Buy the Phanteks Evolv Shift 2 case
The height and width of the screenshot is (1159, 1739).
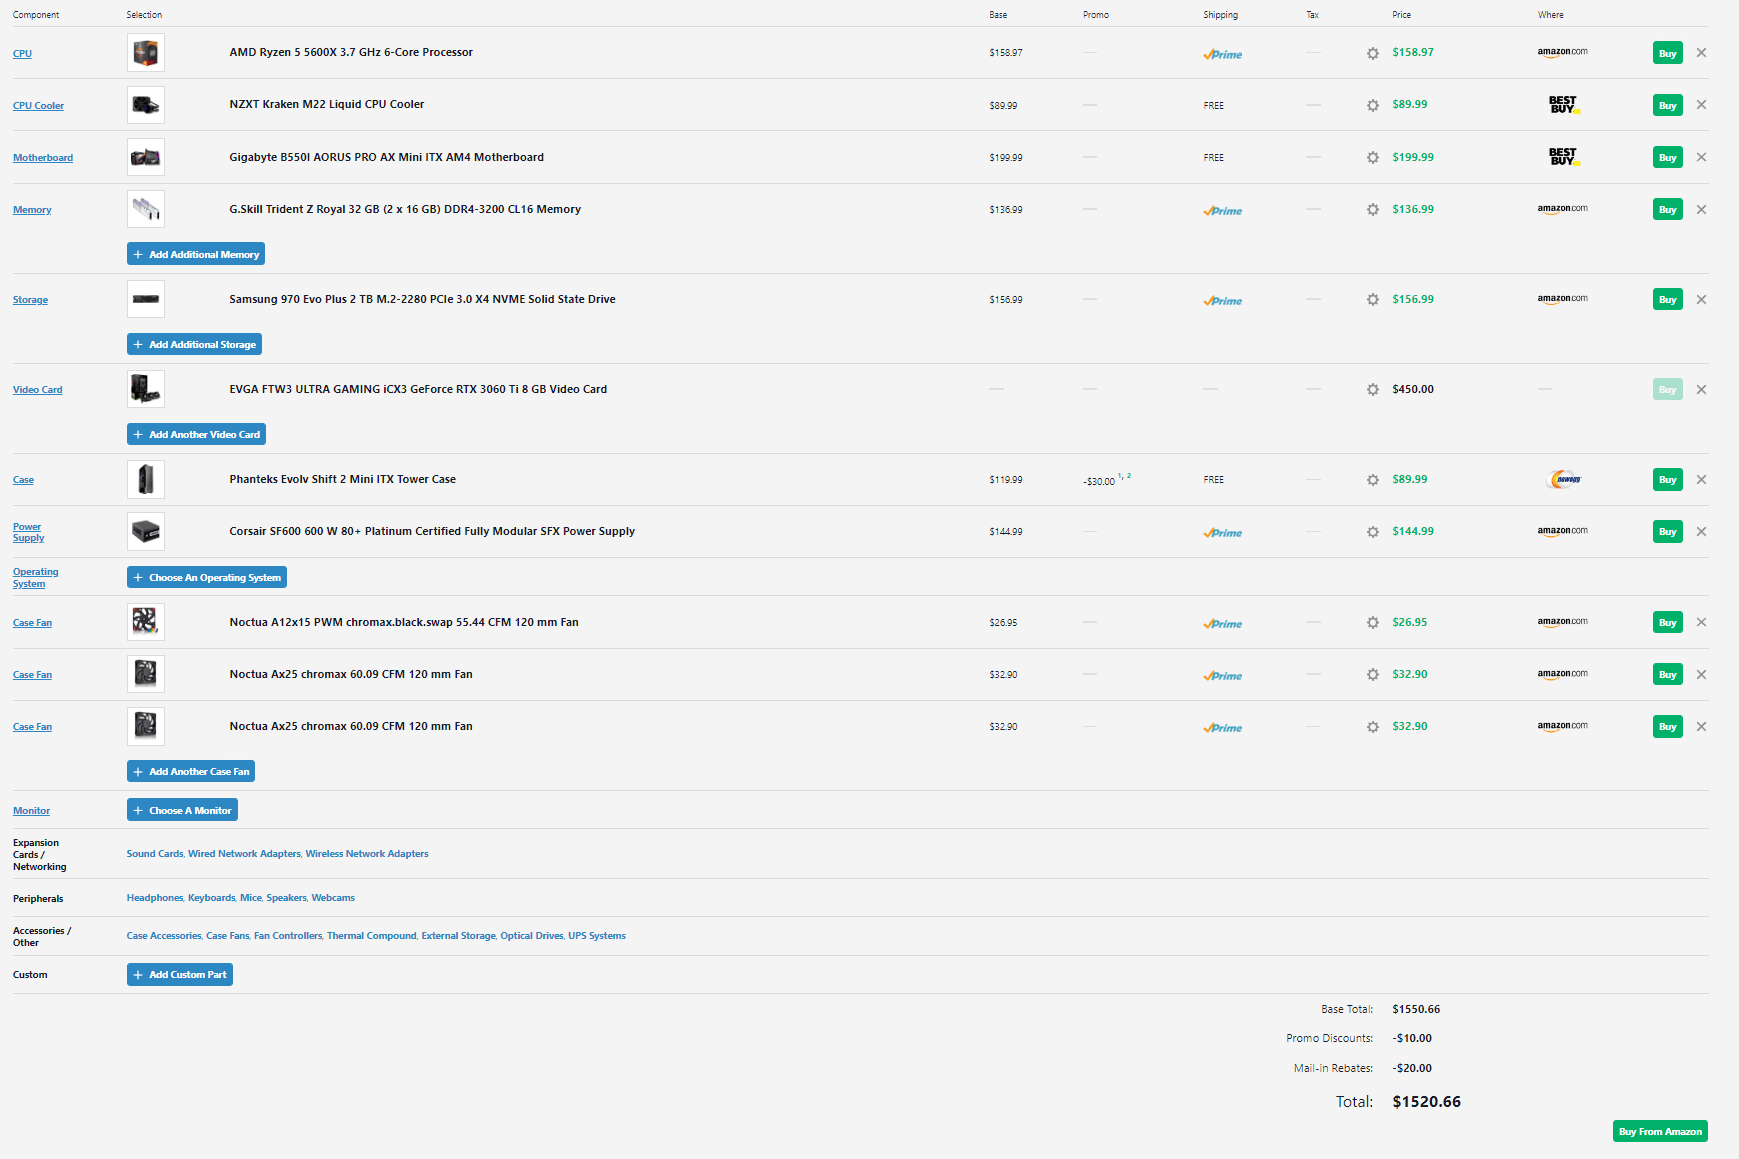pyautogui.click(x=1668, y=480)
